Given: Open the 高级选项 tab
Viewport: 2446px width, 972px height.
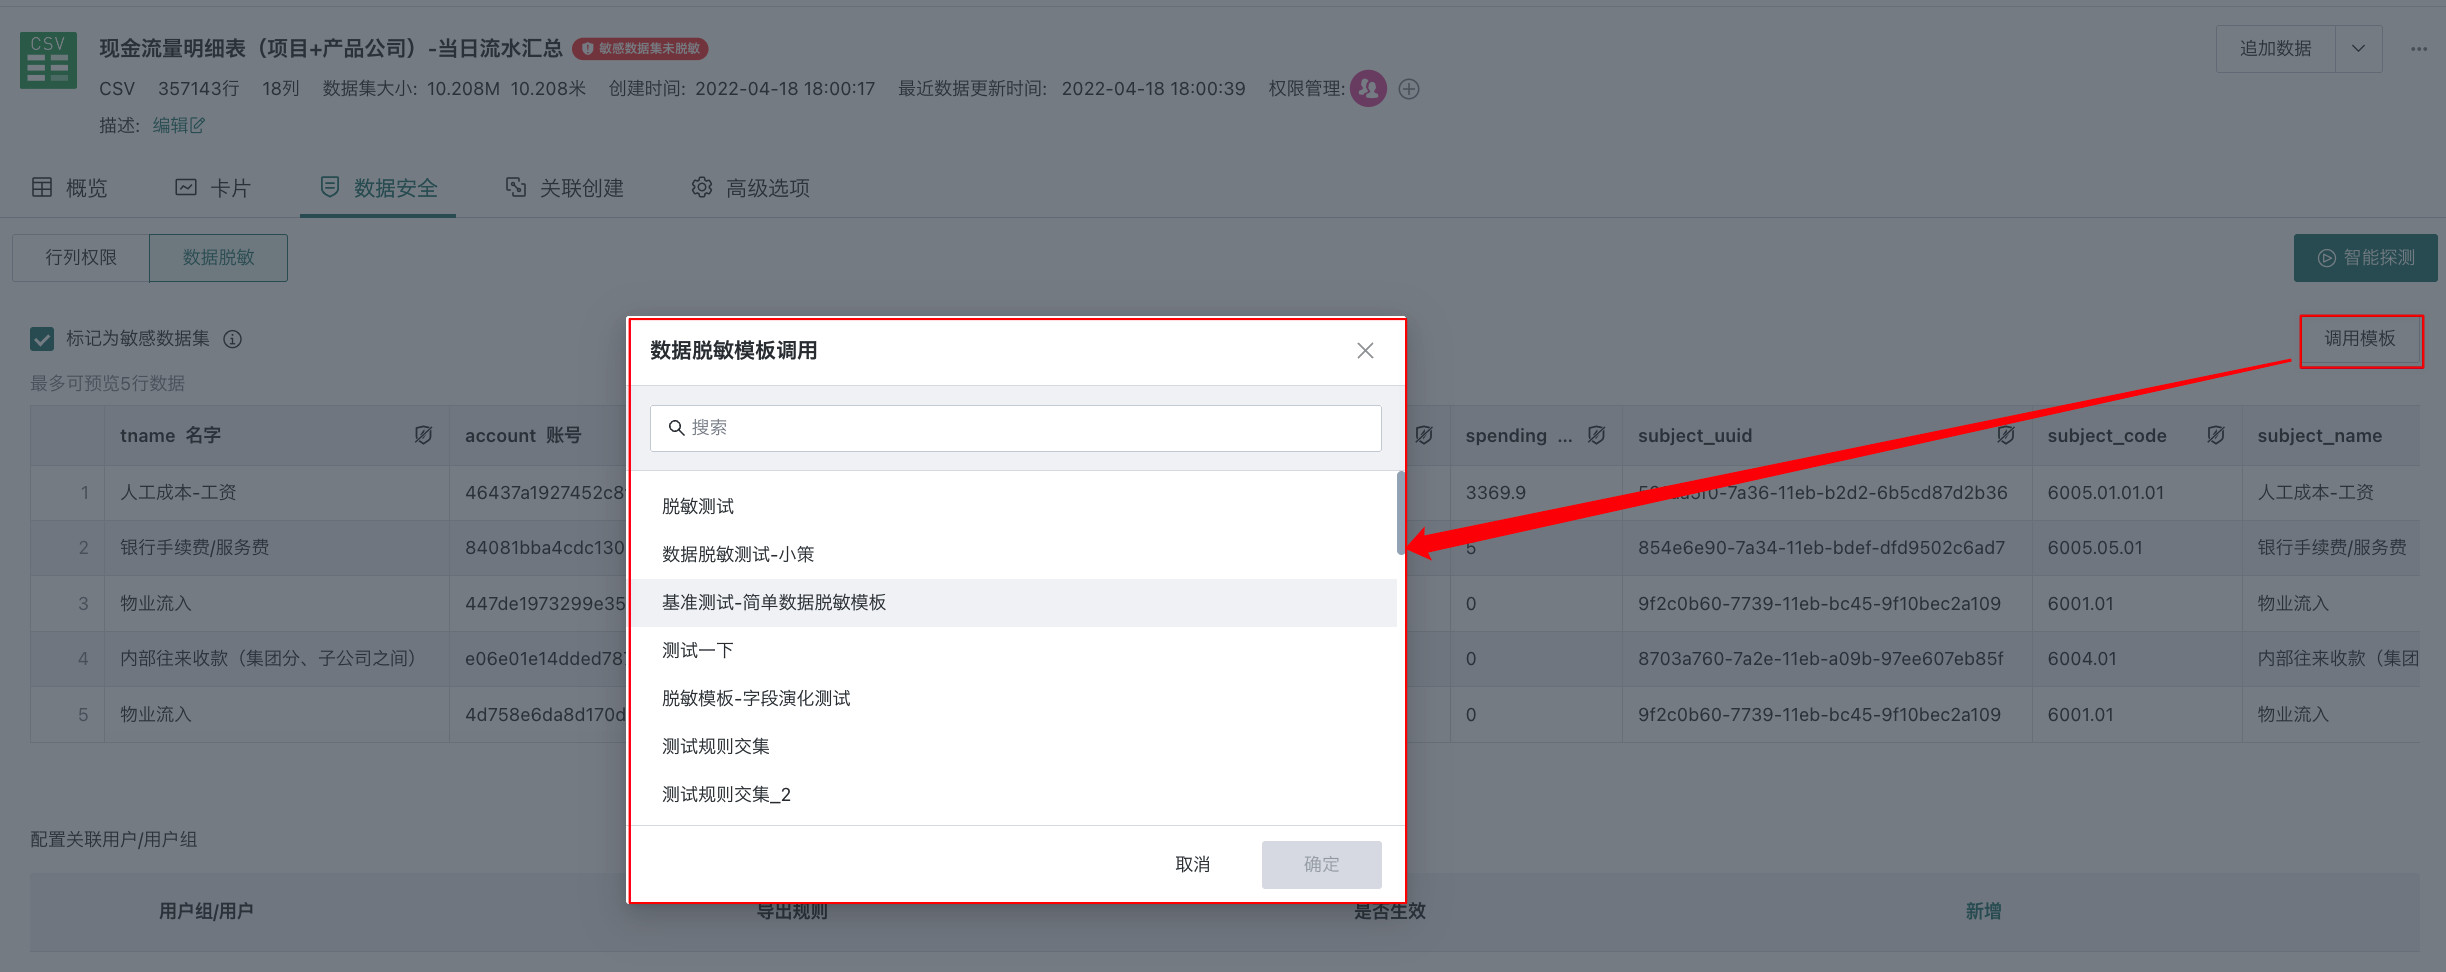Looking at the screenshot, I should pyautogui.click(x=751, y=188).
